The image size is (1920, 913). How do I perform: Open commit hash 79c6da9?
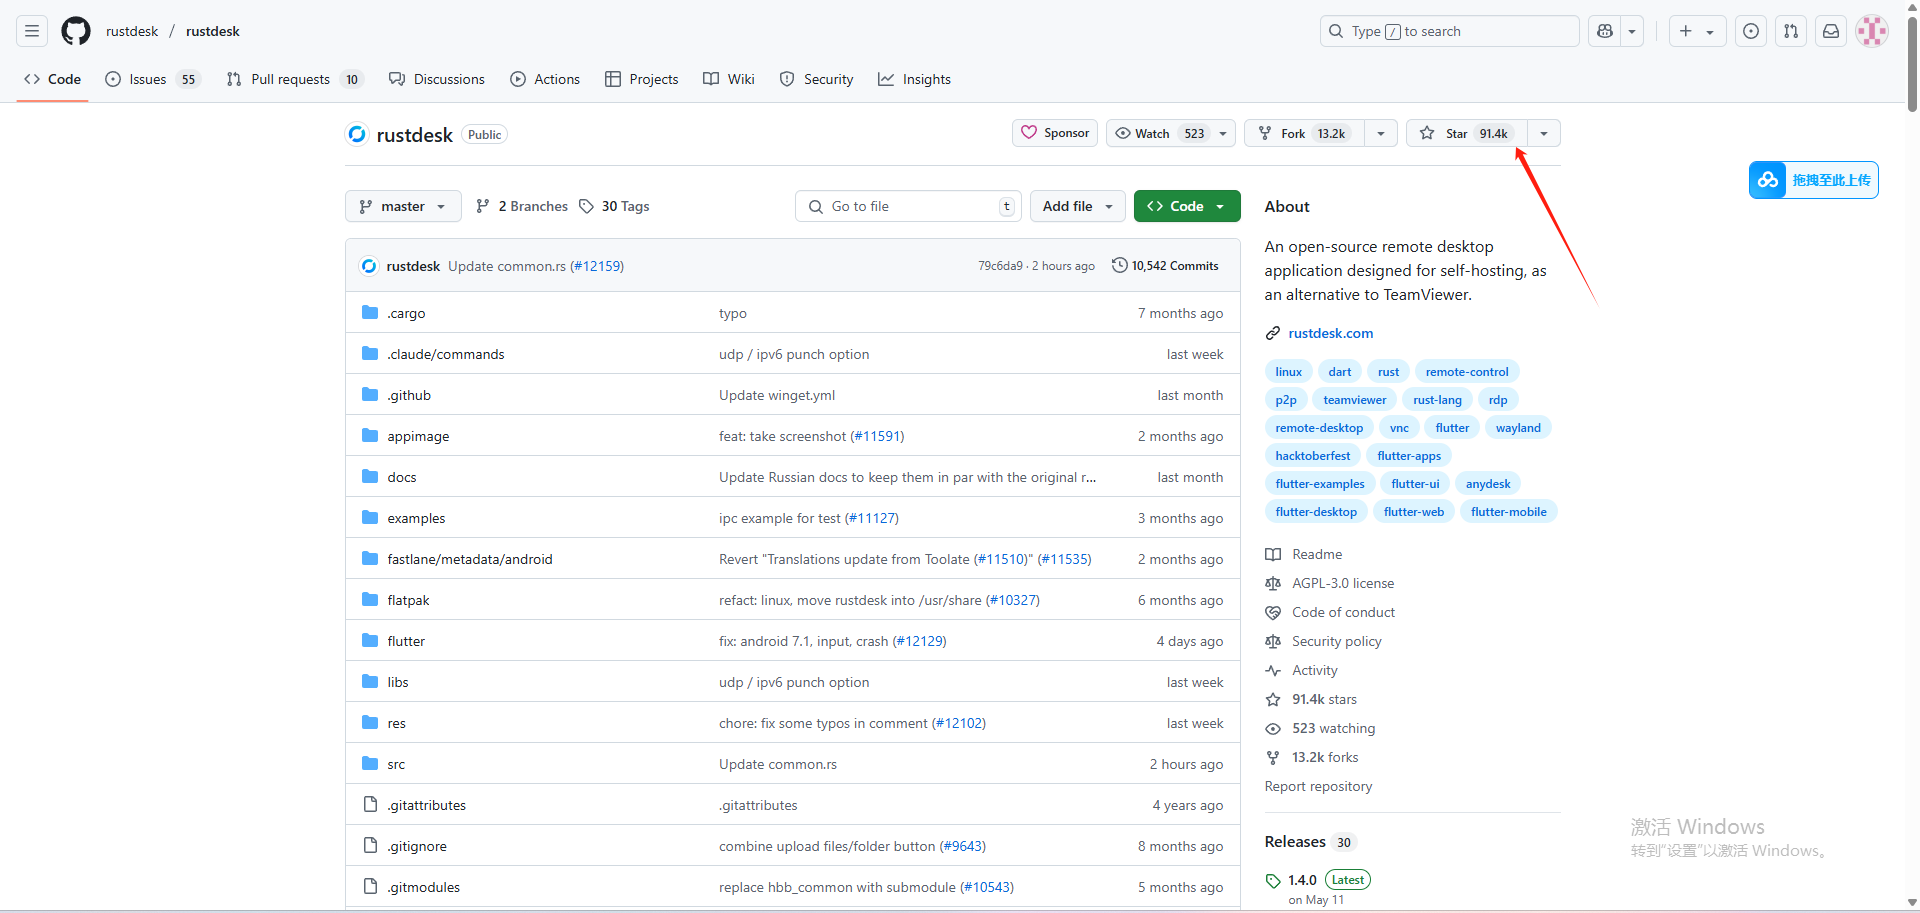1000,266
